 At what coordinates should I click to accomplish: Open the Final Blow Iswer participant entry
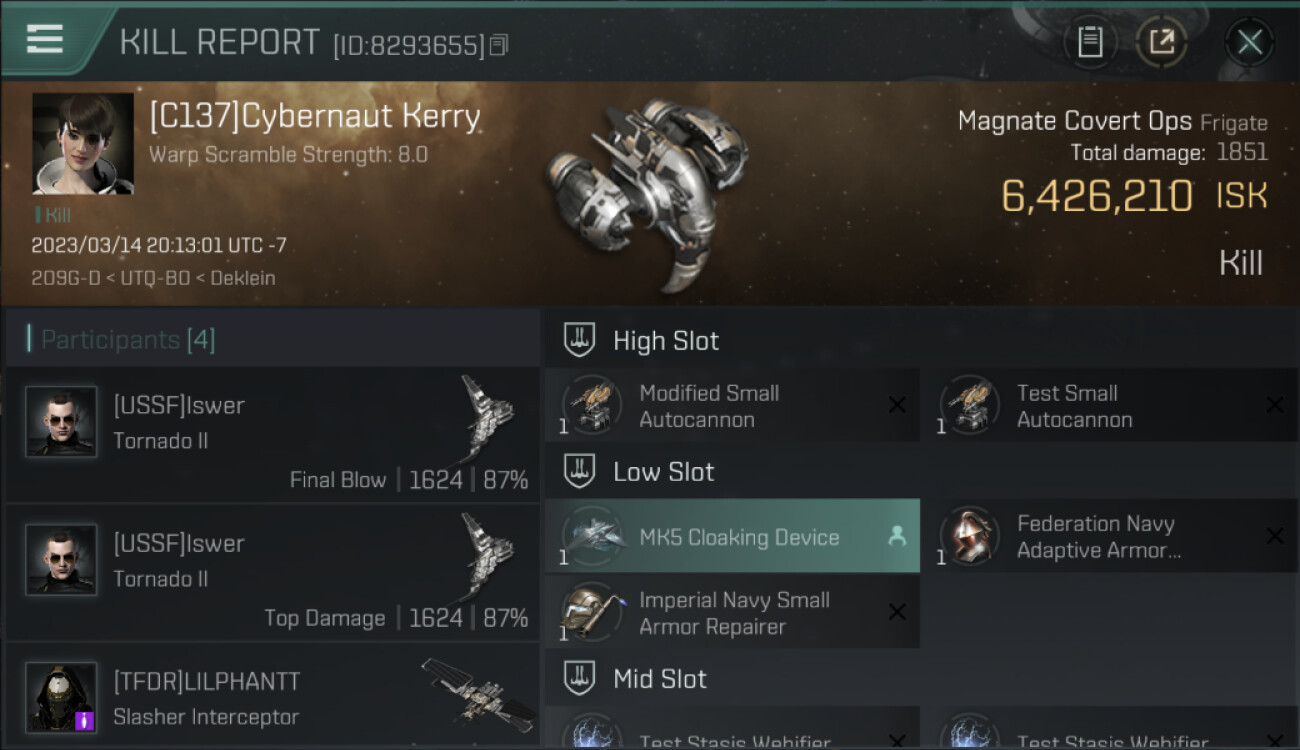click(x=272, y=435)
